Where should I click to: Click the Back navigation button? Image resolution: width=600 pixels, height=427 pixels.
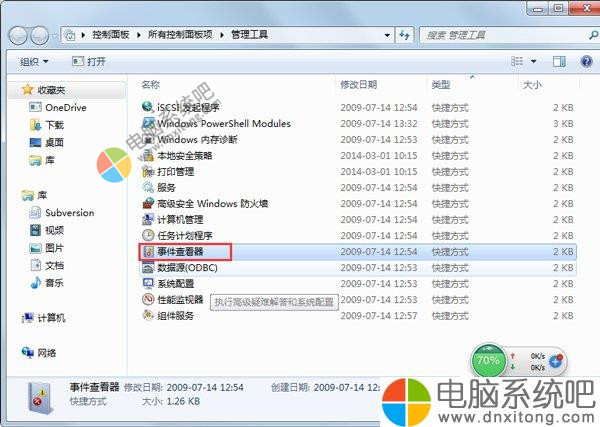coord(18,36)
